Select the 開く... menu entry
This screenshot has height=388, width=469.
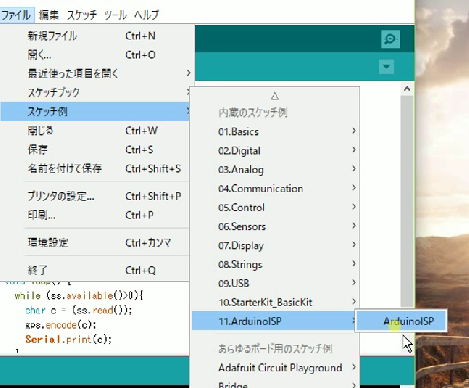95,55
